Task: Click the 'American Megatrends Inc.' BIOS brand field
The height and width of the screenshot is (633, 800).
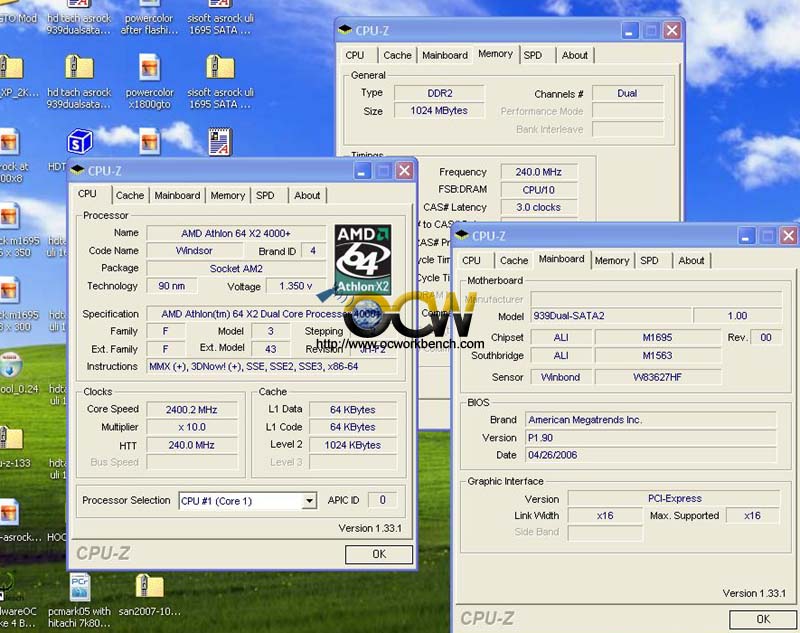Action: (651, 420)
